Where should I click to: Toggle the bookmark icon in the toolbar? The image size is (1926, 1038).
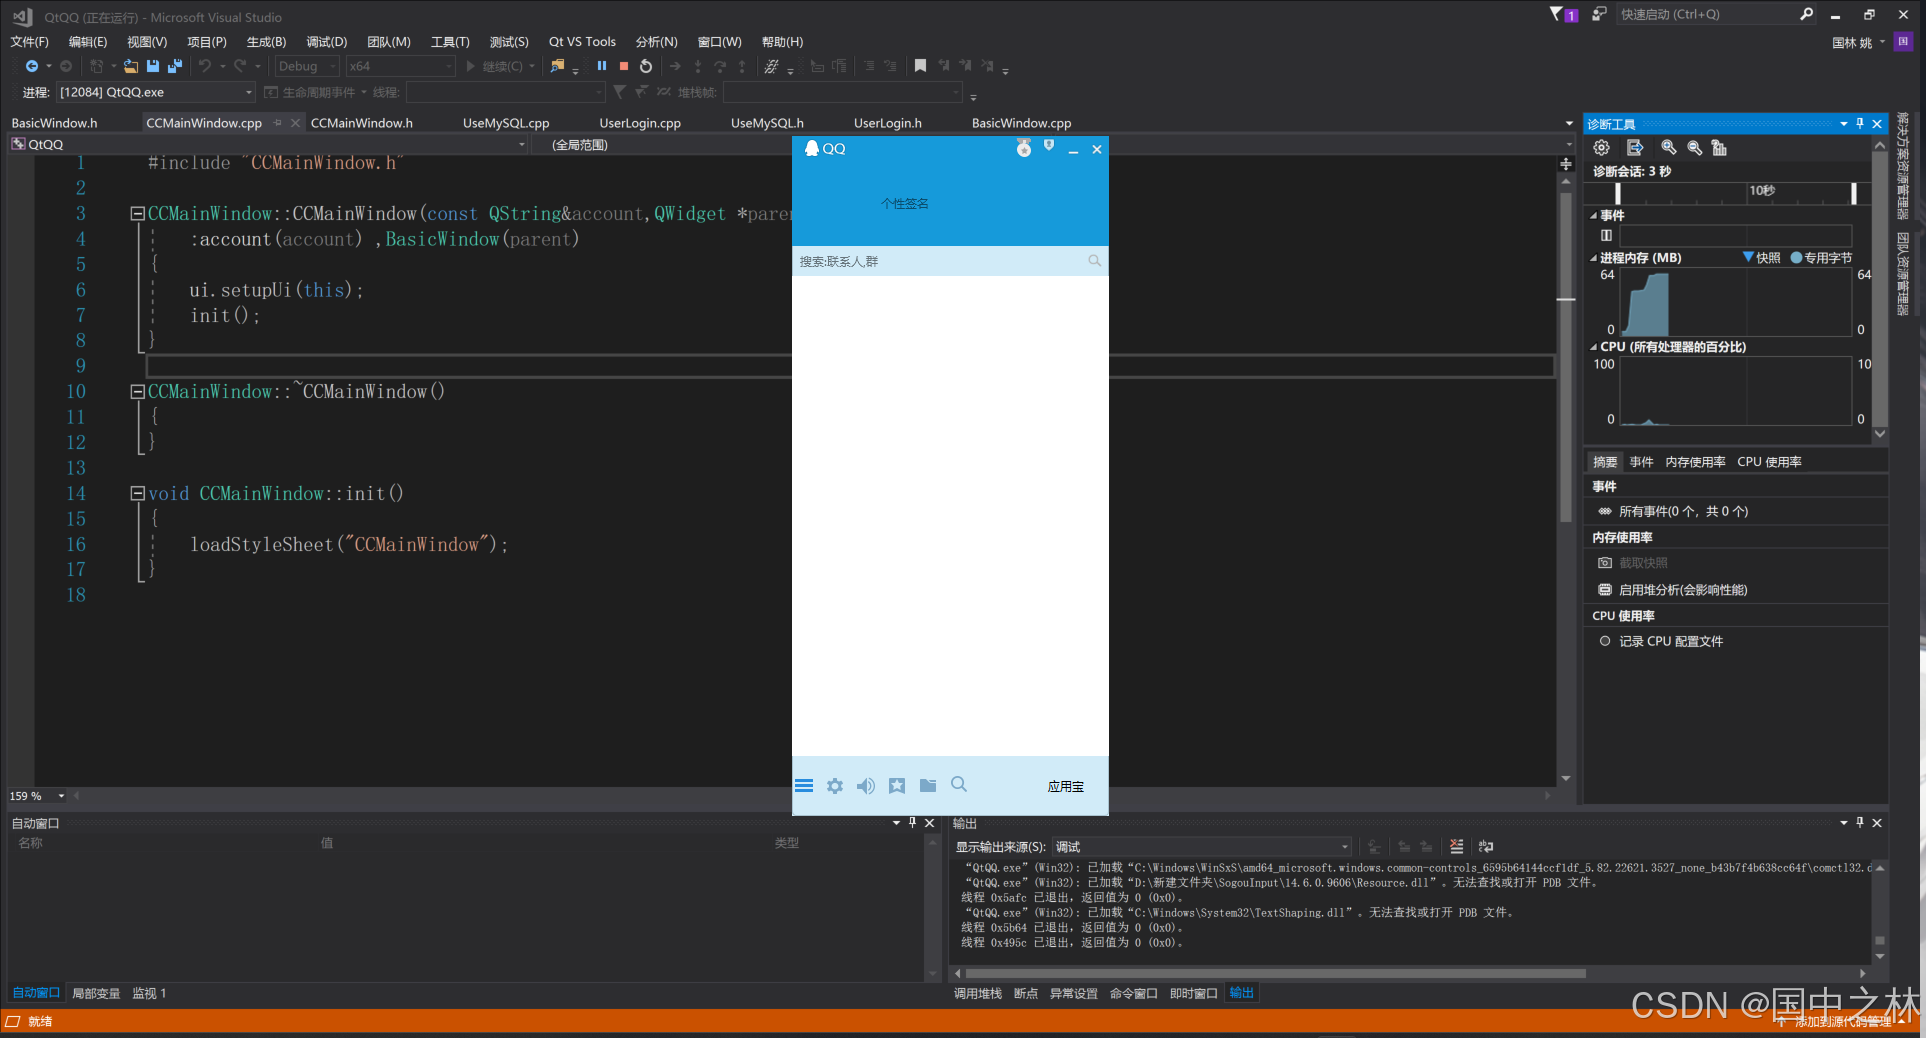pos(920,66)
